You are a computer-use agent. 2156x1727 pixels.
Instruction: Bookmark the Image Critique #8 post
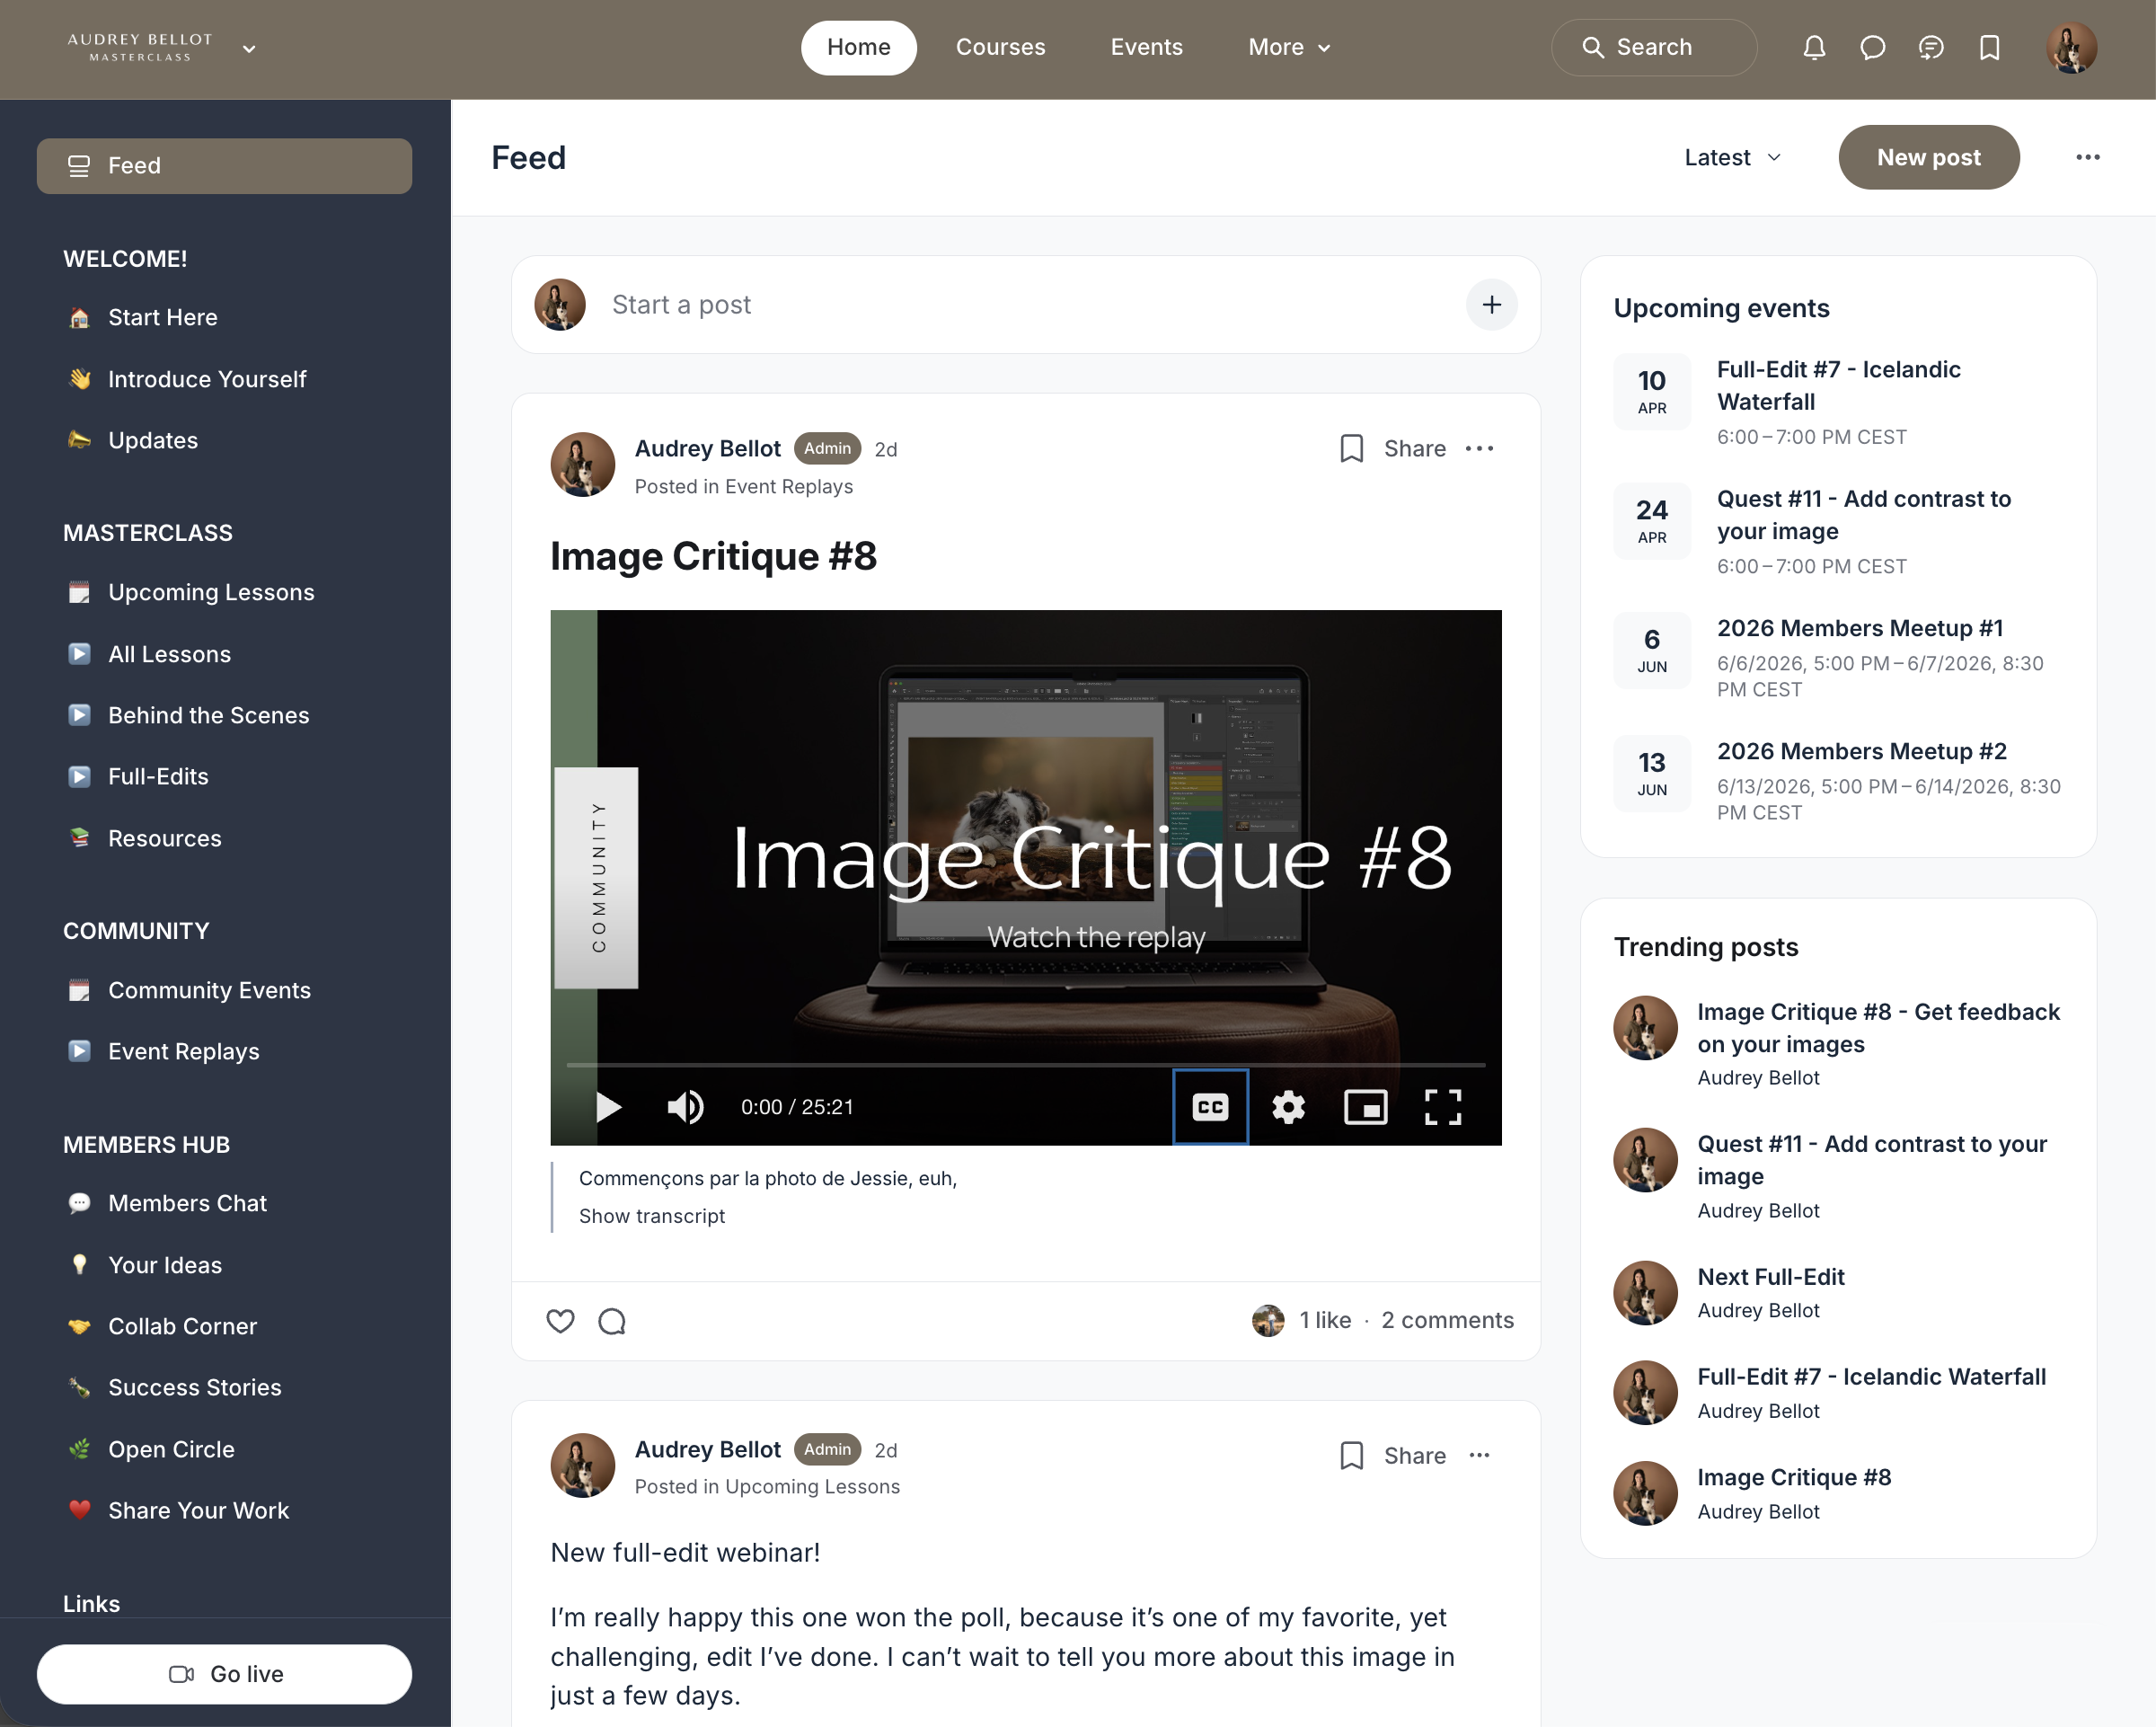(1351, 449)
